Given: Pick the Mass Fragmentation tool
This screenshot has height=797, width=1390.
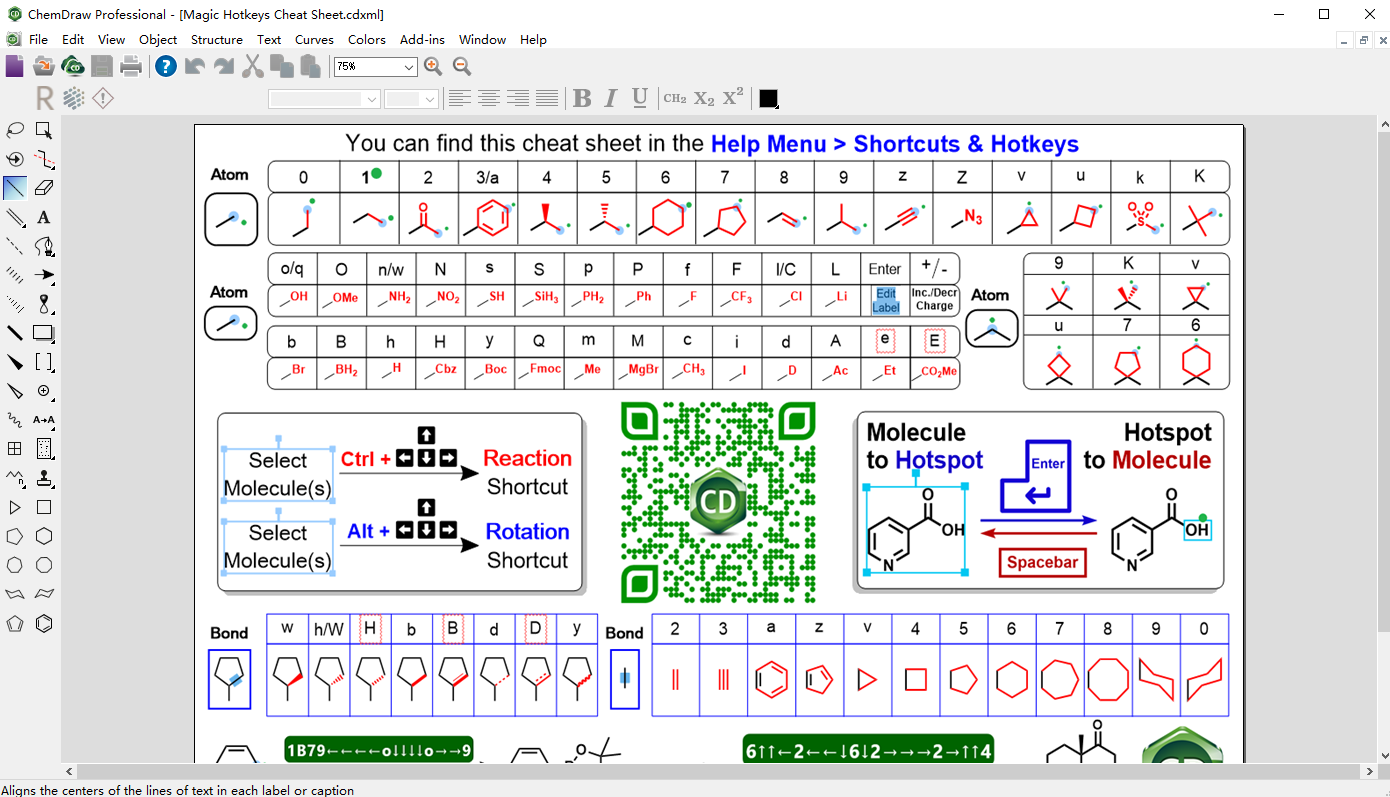Looking at the screenshot, I should (x=43, y=158).
